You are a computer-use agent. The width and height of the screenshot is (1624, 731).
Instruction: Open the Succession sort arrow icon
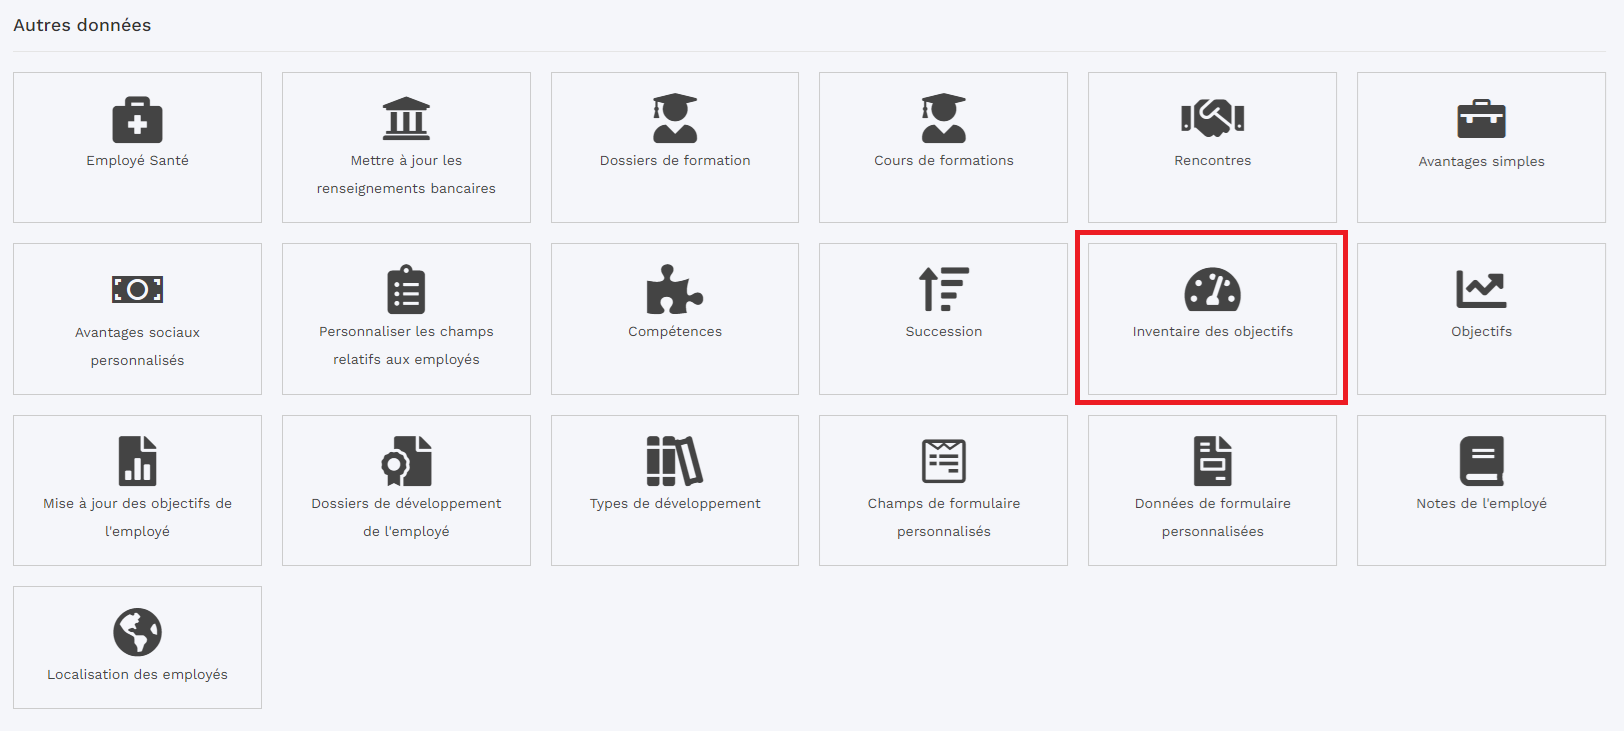tap(943, 290)
